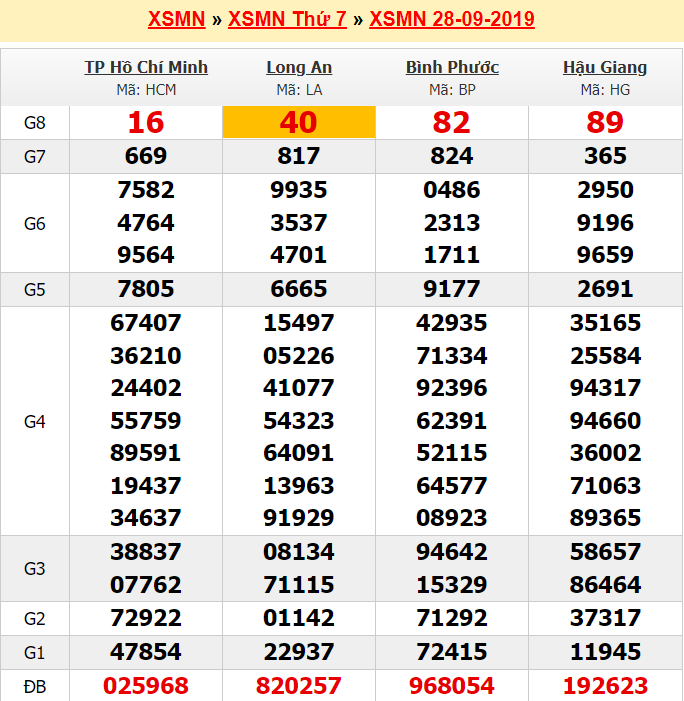Image resolution: width=684 pixels, height=701 pixels.
Task: Click the G8 row label
Action: click(34, 122)
